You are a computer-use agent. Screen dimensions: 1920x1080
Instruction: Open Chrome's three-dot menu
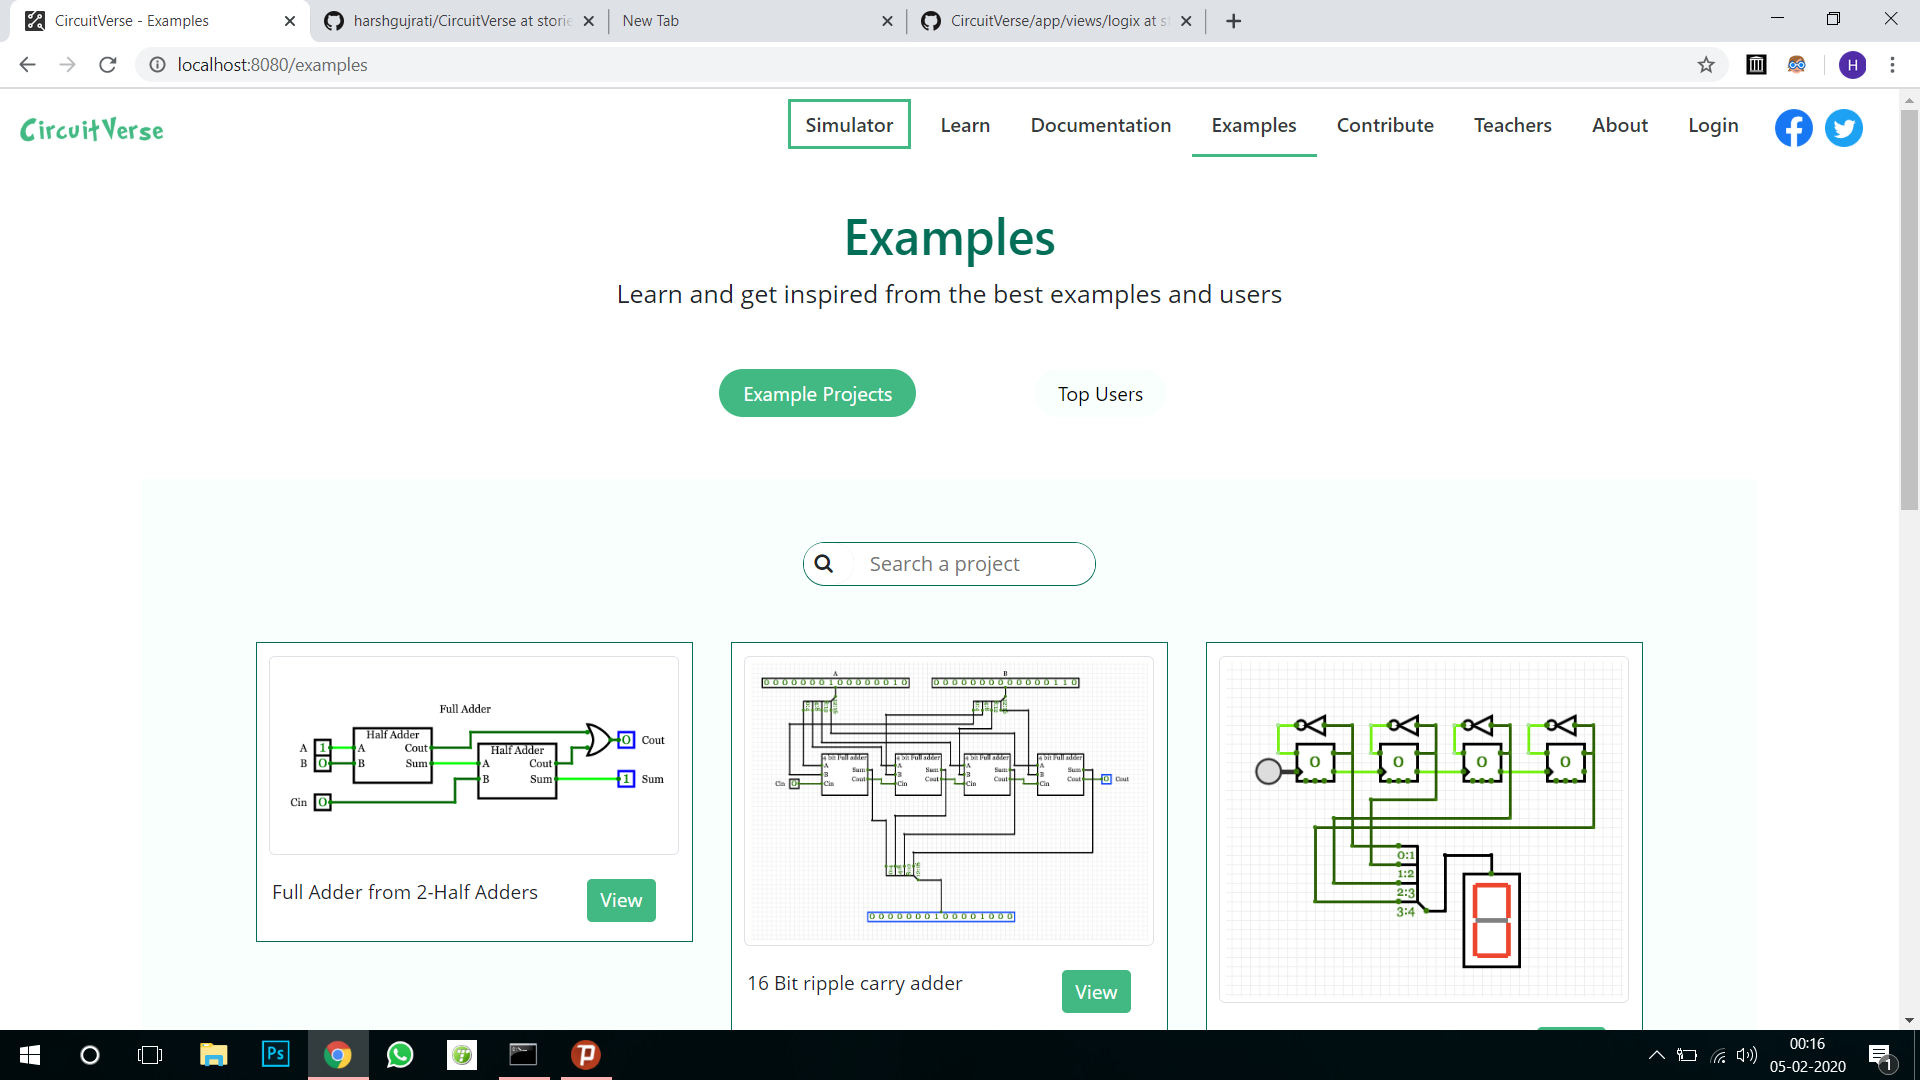(x=1892, y=65)
